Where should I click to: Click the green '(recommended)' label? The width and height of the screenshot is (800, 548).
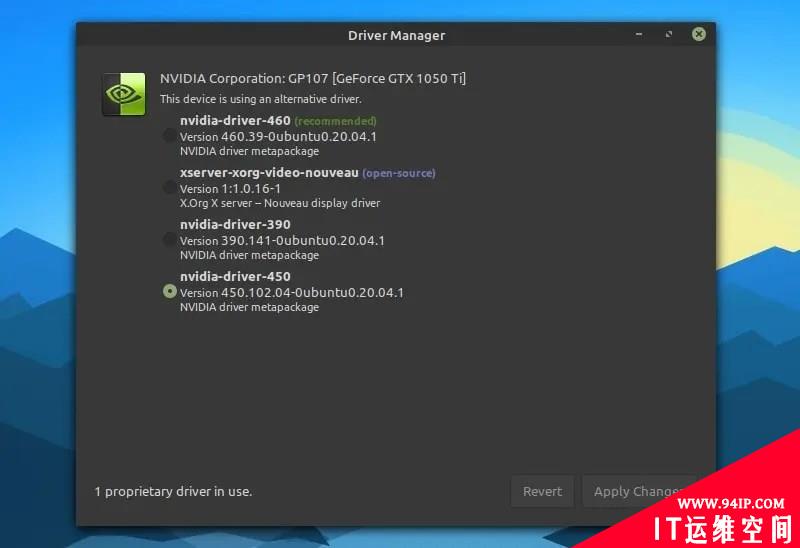(x=336, y=121)
